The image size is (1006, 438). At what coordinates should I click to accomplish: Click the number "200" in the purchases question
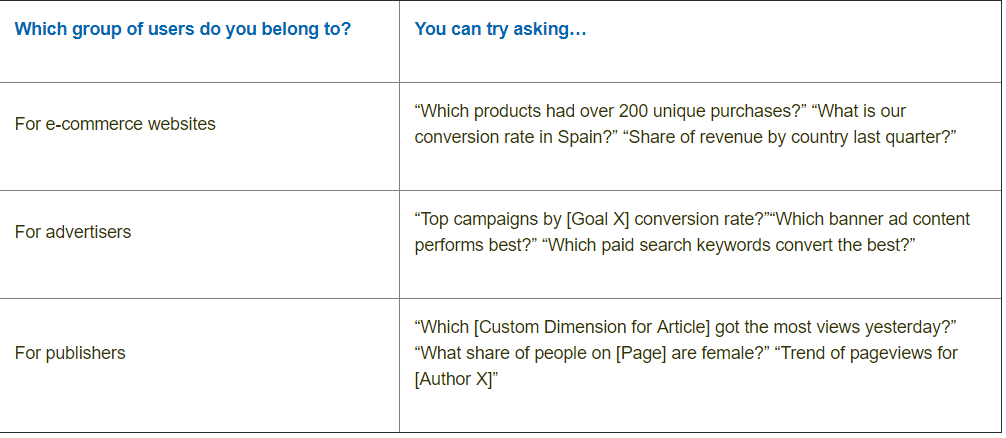[633, 111]
